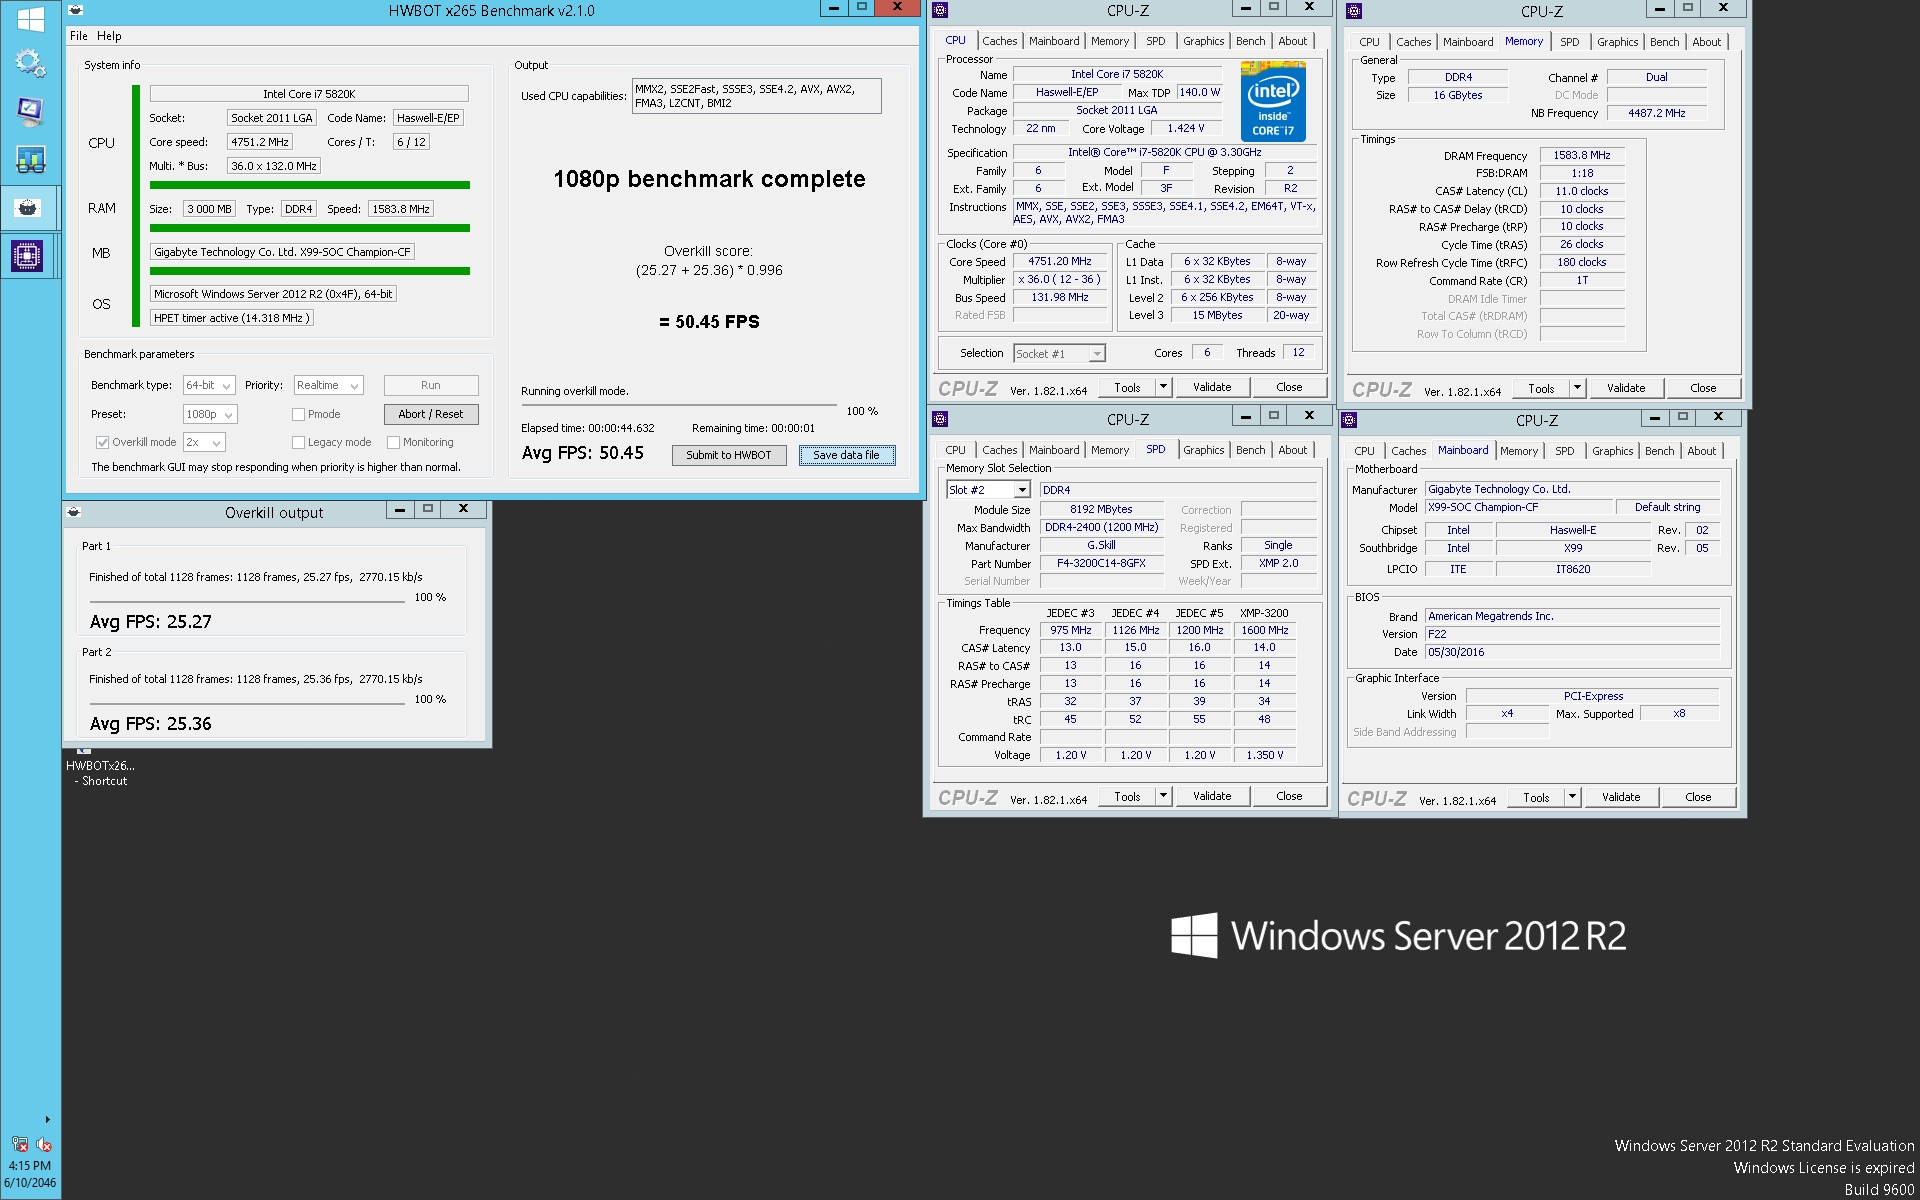This screenshot has width=1920, height=1200.
Task: Open the File menu in HWBOT
Action: [x=78, y=36]
